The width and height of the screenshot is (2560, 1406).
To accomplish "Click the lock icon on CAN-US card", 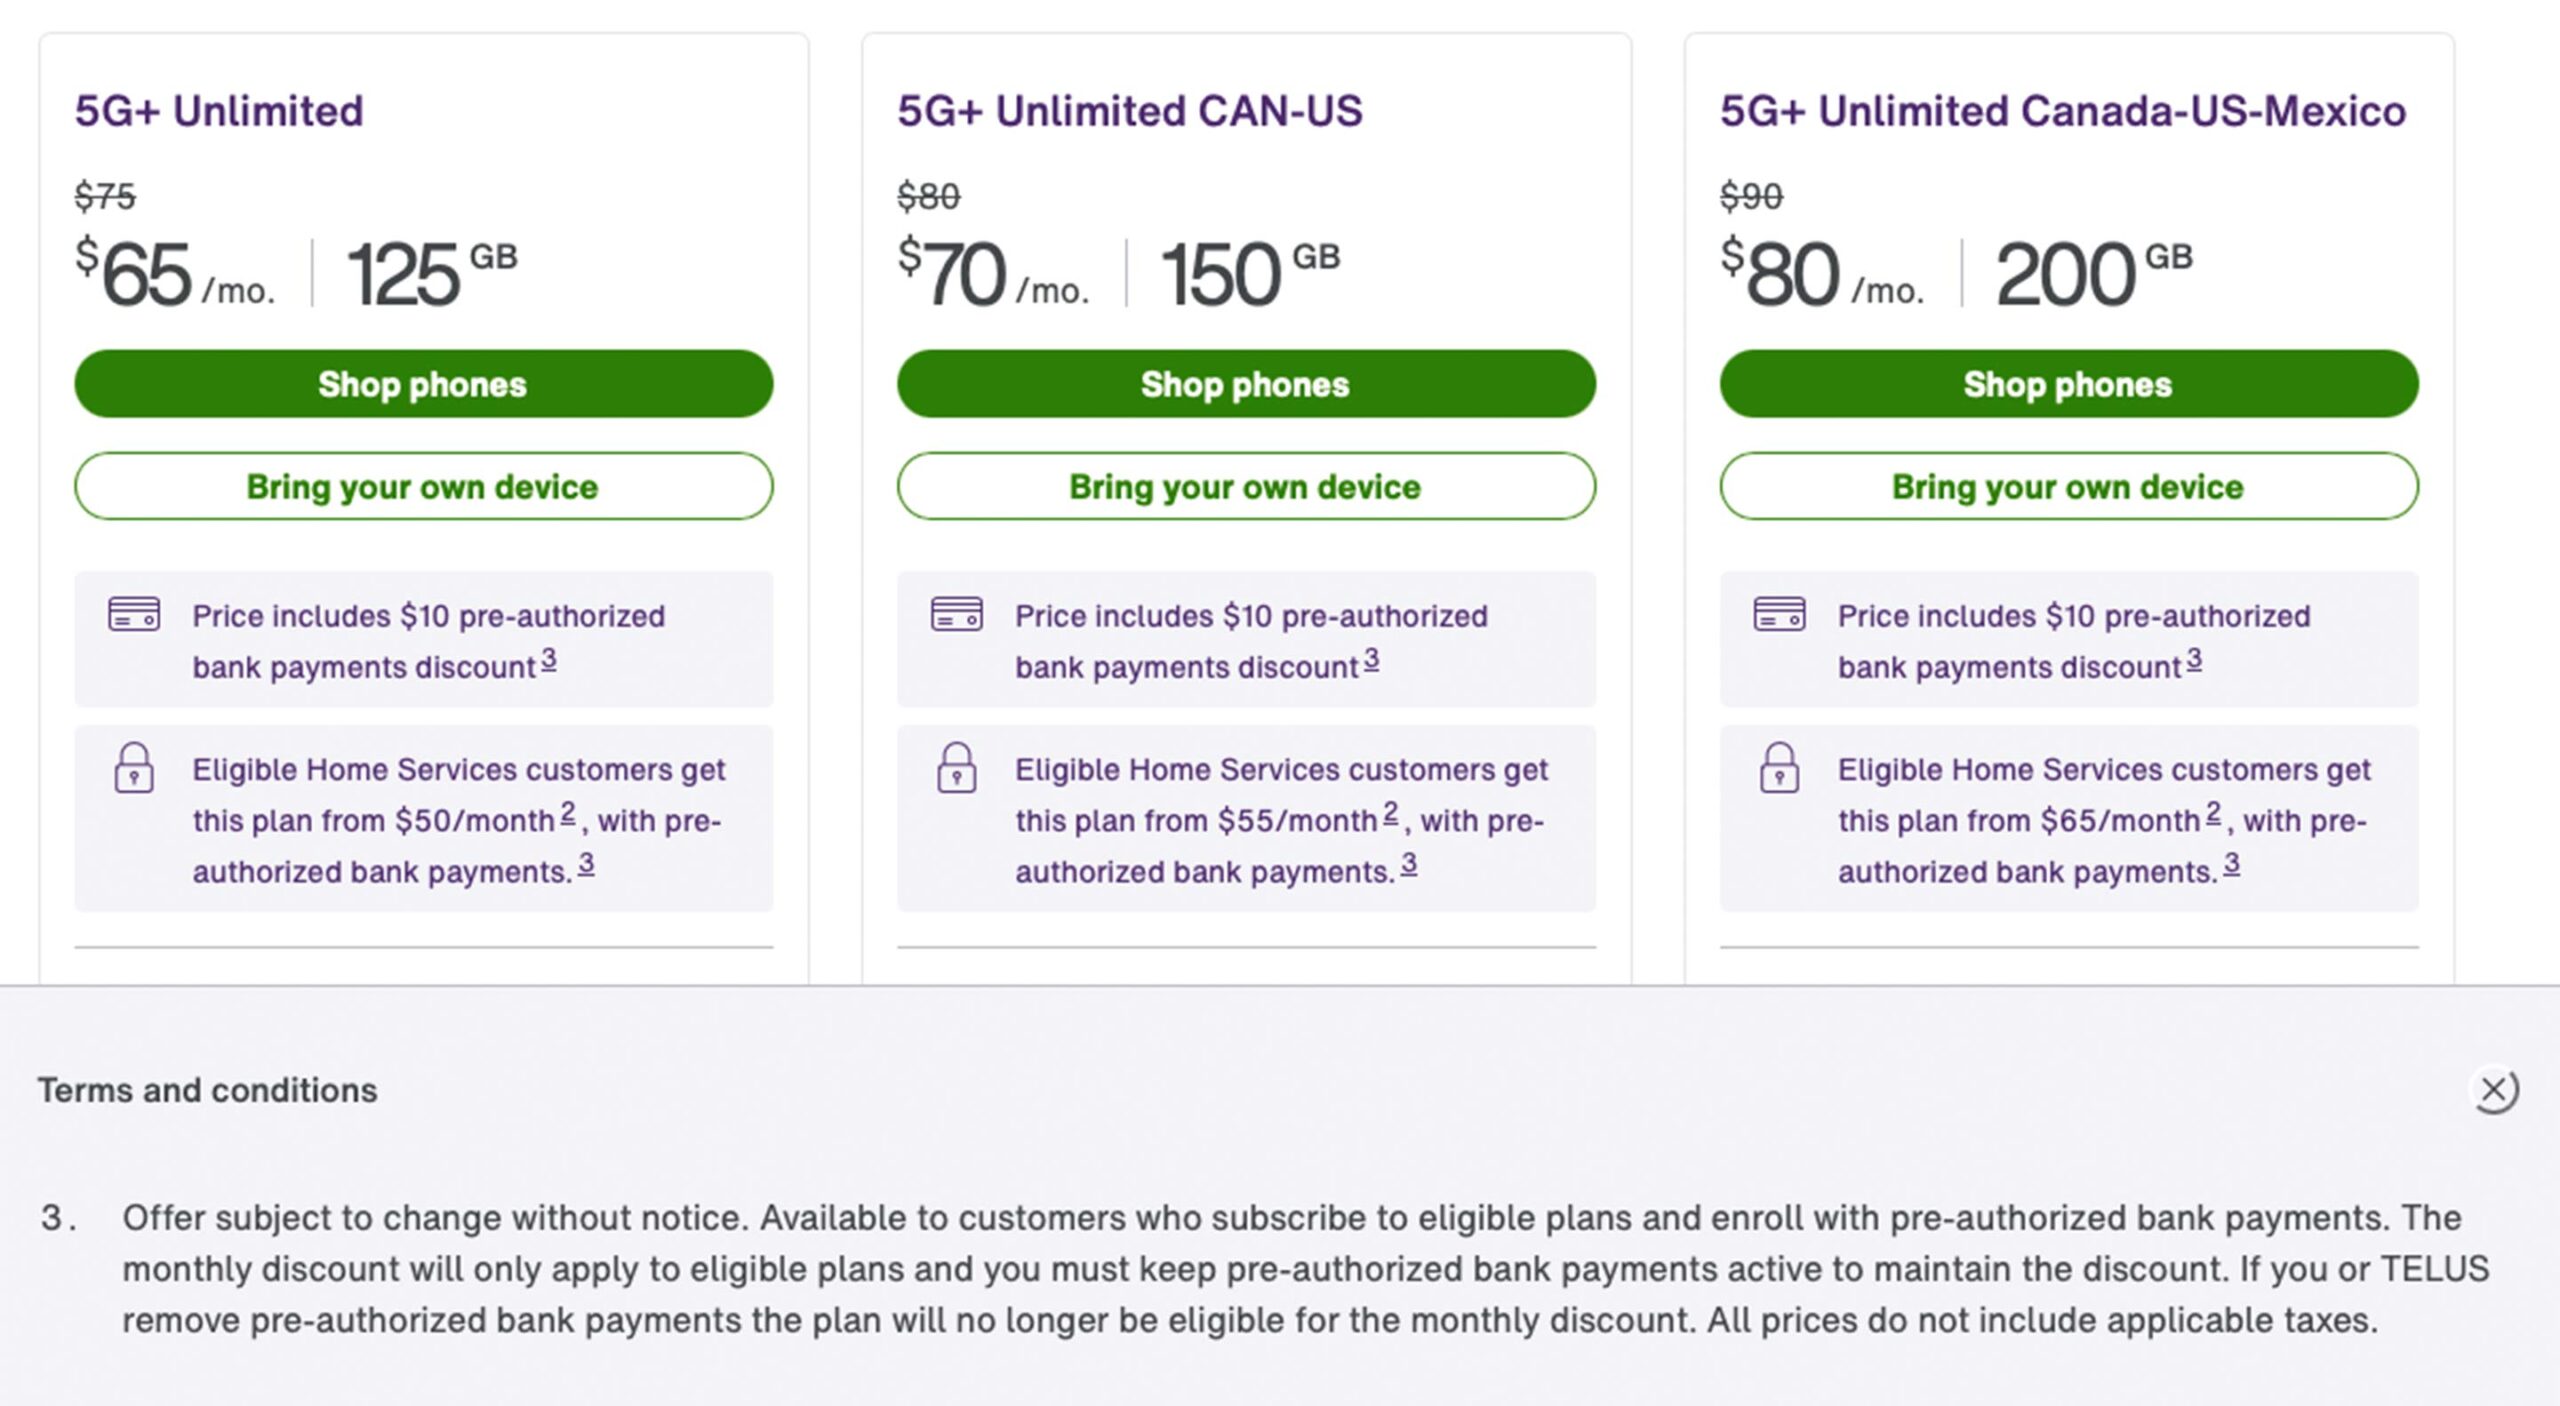I will pos(956,770).
